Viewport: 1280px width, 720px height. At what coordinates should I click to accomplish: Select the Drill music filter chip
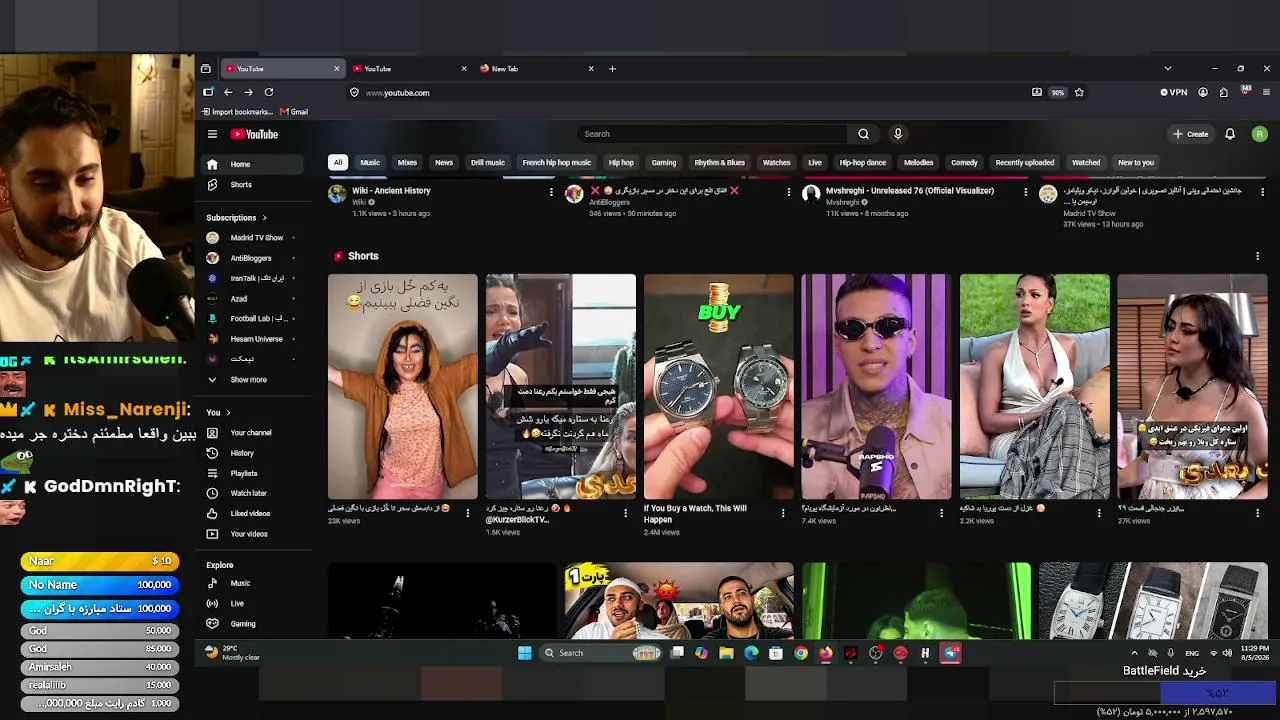(488, 163)
